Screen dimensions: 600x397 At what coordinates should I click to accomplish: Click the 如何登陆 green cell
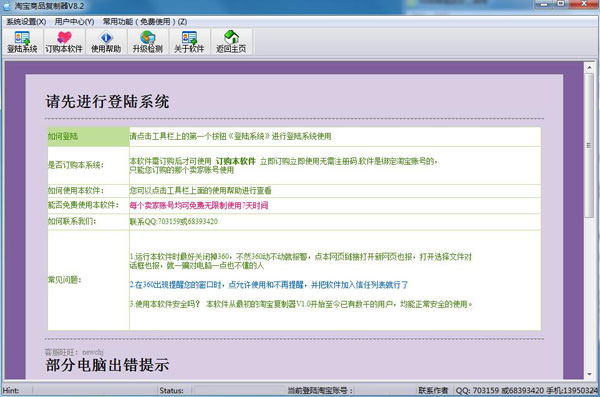pos(88,137)
